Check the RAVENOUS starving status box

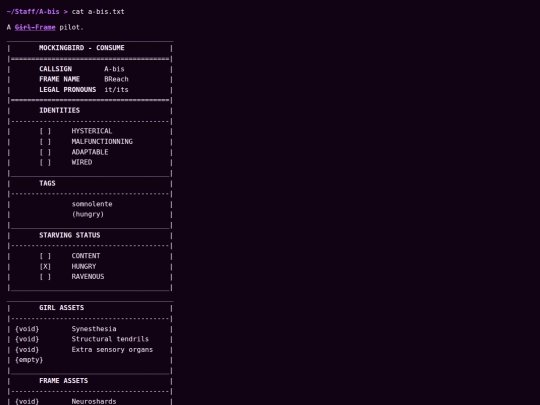click(x=45, y=277)
